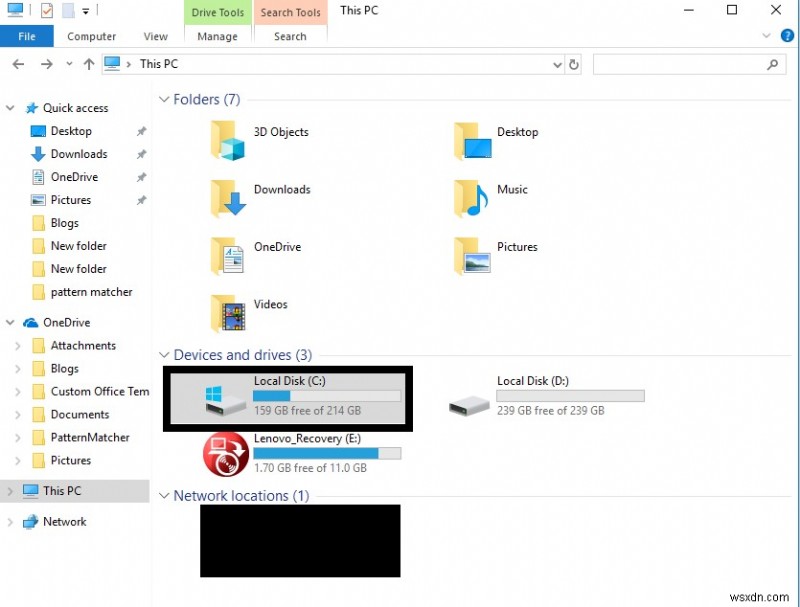Click the Refresh button in address bar
The width and height of the screenshot is (800, 607).
[573, 64]
